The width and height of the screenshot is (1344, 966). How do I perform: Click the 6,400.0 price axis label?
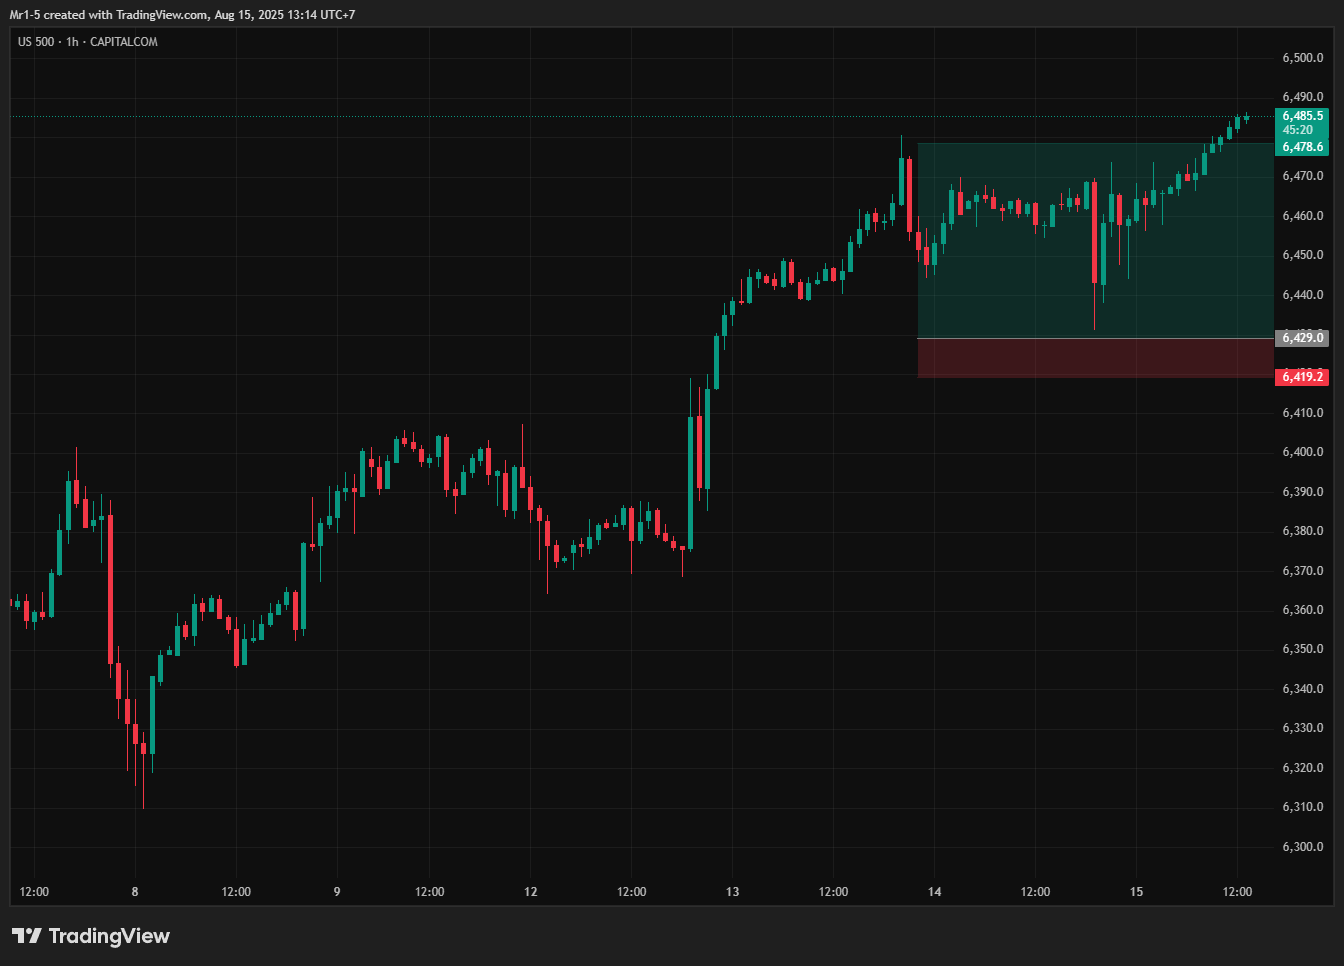(x=1302, y=452)
